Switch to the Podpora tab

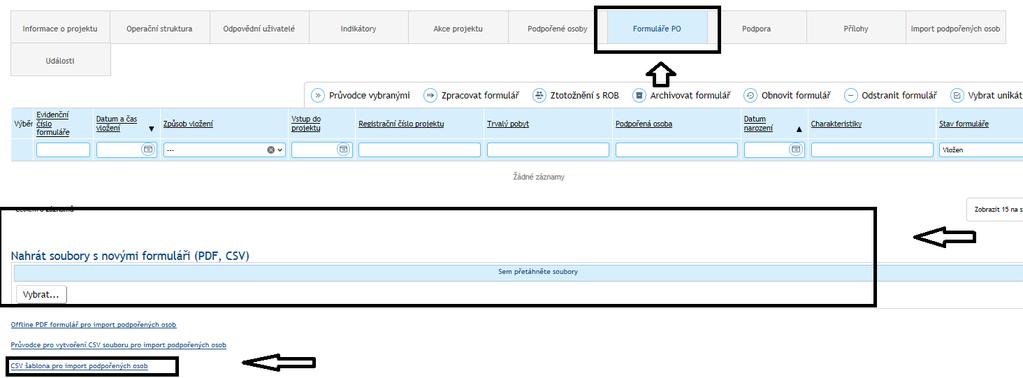click(756, 29)
